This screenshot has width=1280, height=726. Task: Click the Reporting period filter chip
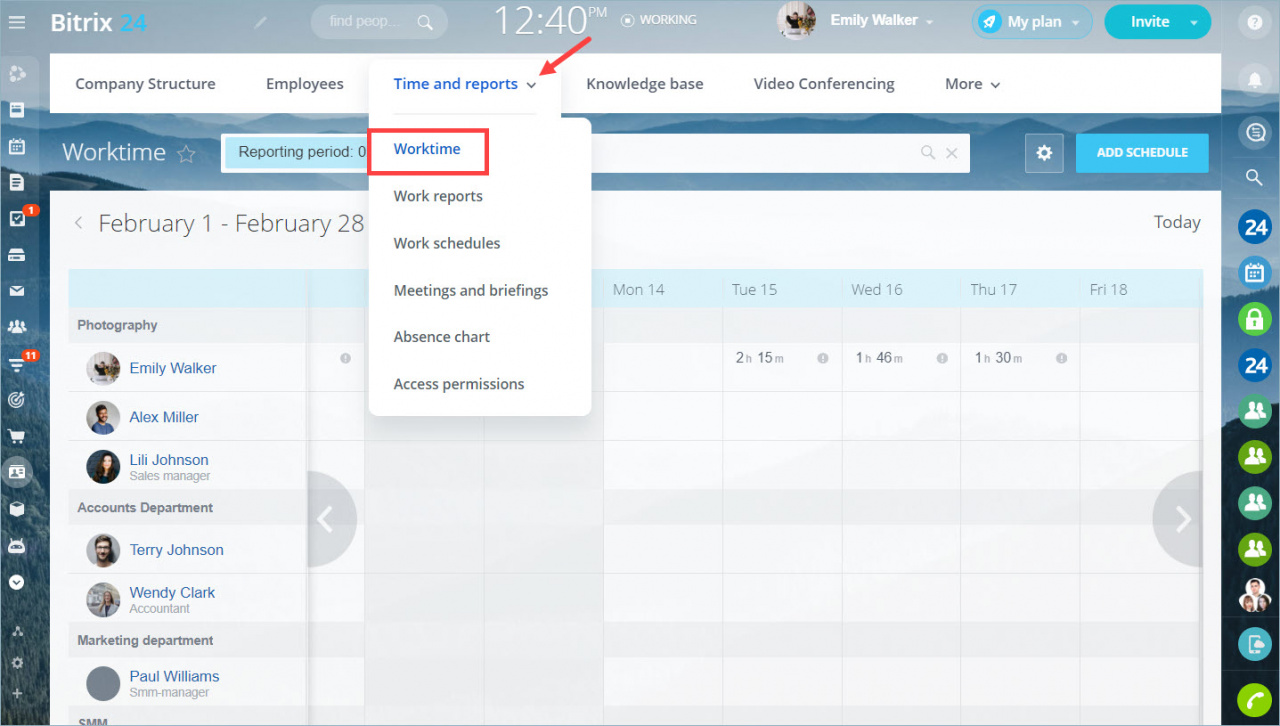point(298,152)
